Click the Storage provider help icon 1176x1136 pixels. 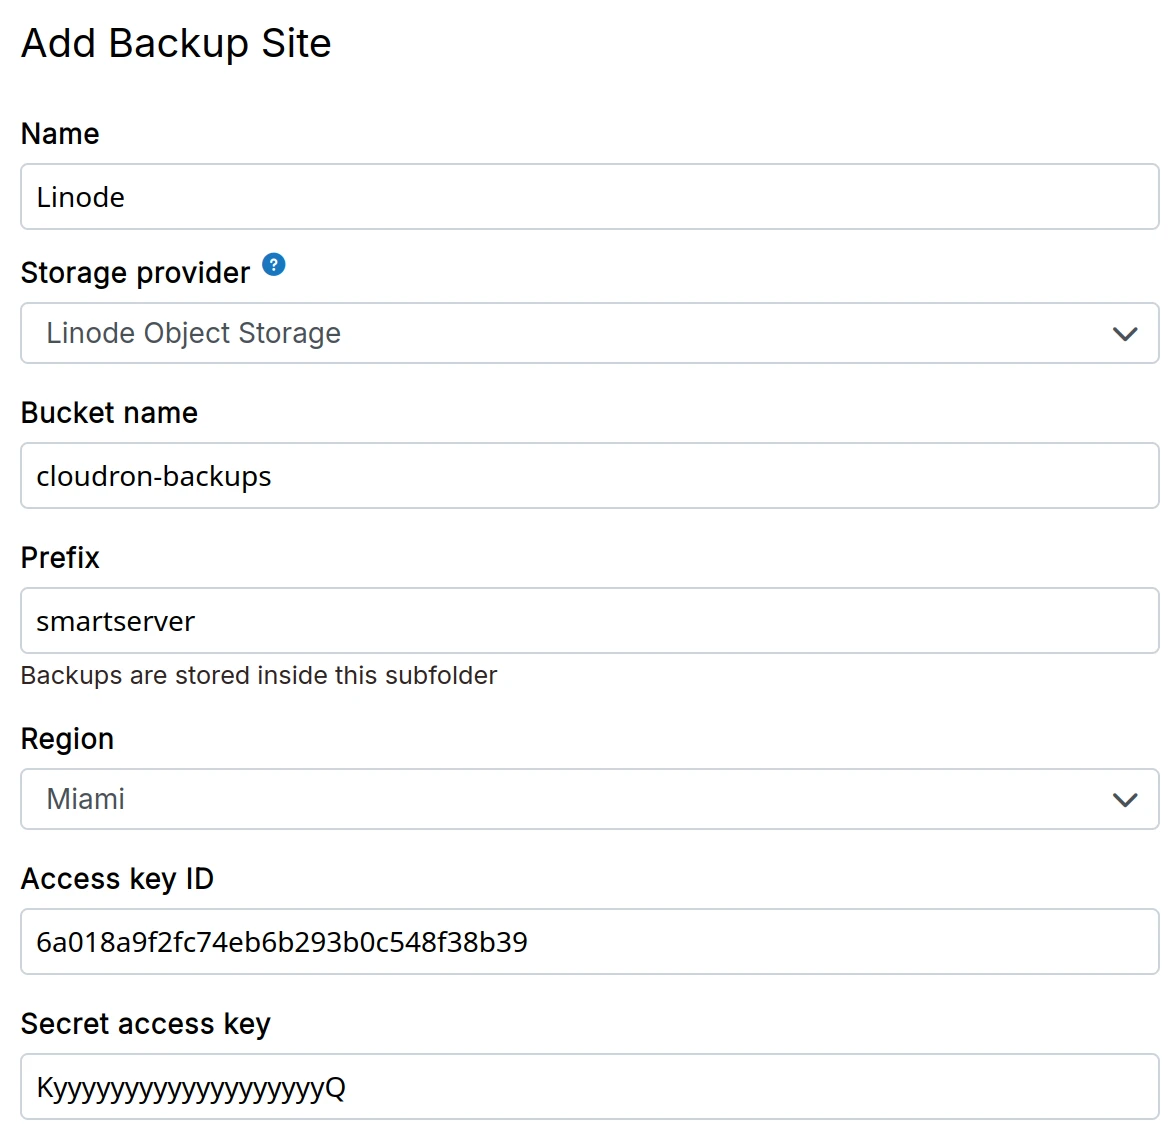click(x=272, y=264)
